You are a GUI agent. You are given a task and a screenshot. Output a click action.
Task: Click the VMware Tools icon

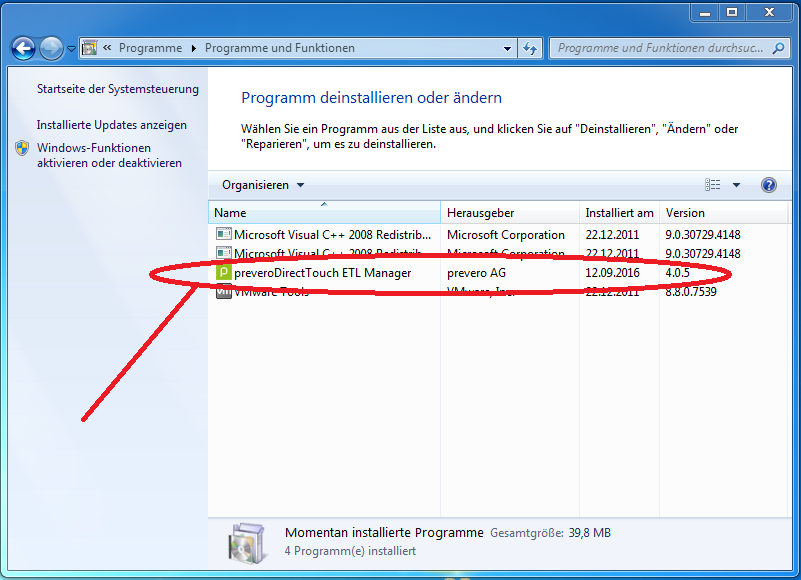(223, 292)
